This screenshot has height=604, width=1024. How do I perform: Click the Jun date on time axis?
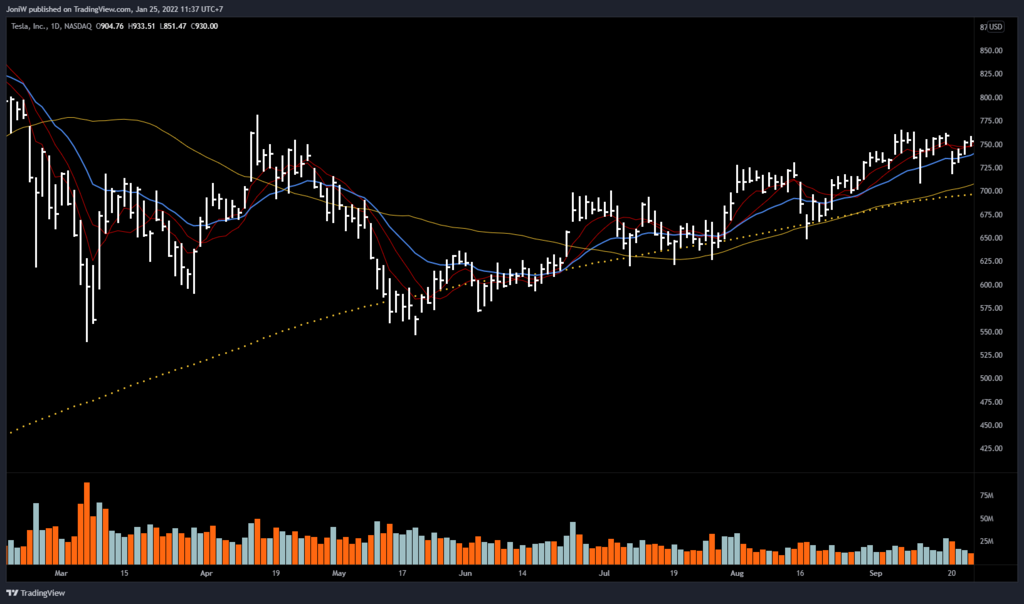[465, 575]
